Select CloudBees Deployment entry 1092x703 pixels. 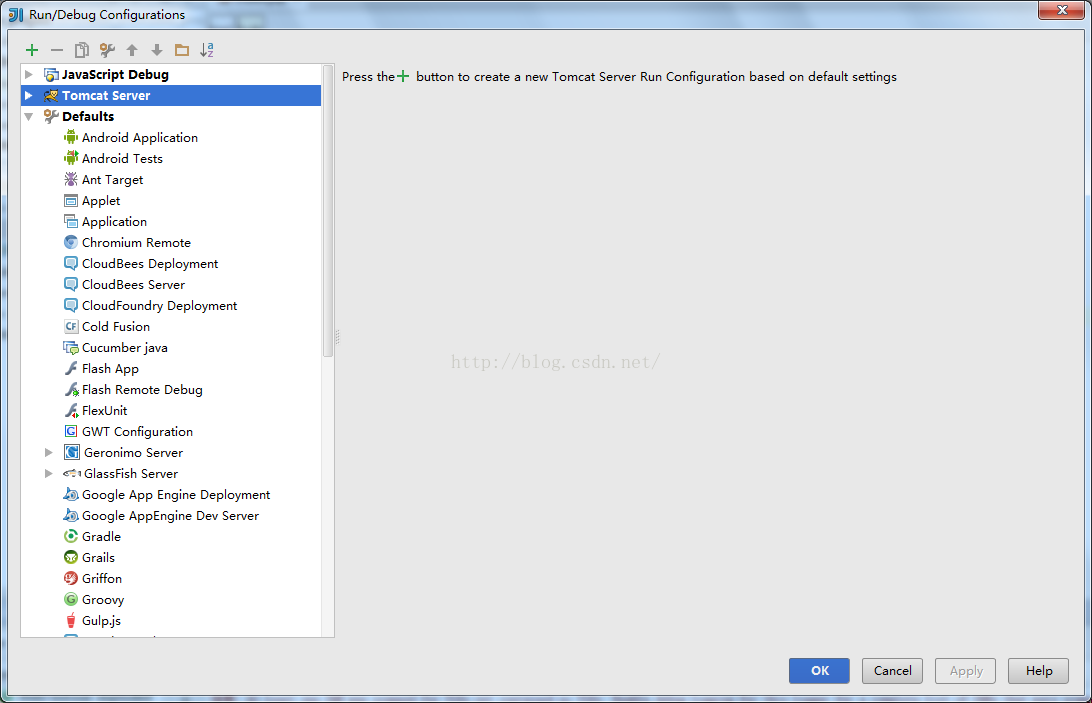click(150, 263)
